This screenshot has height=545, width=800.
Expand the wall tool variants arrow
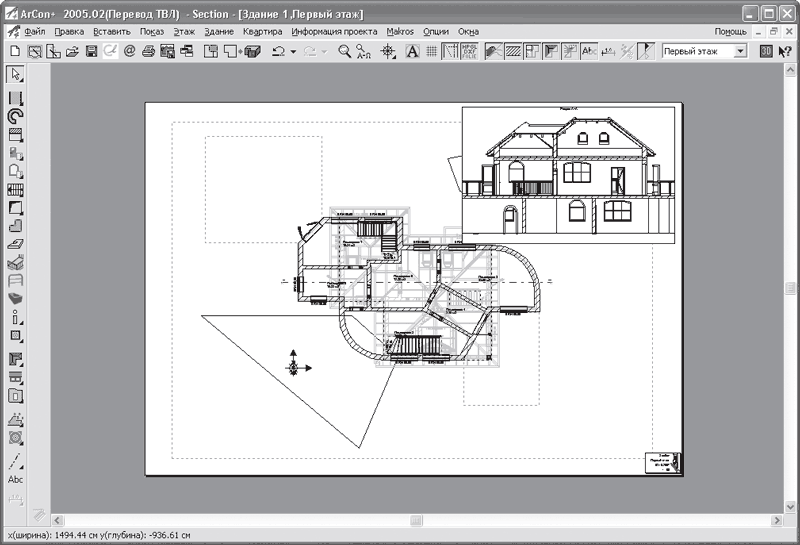[21, 105]
